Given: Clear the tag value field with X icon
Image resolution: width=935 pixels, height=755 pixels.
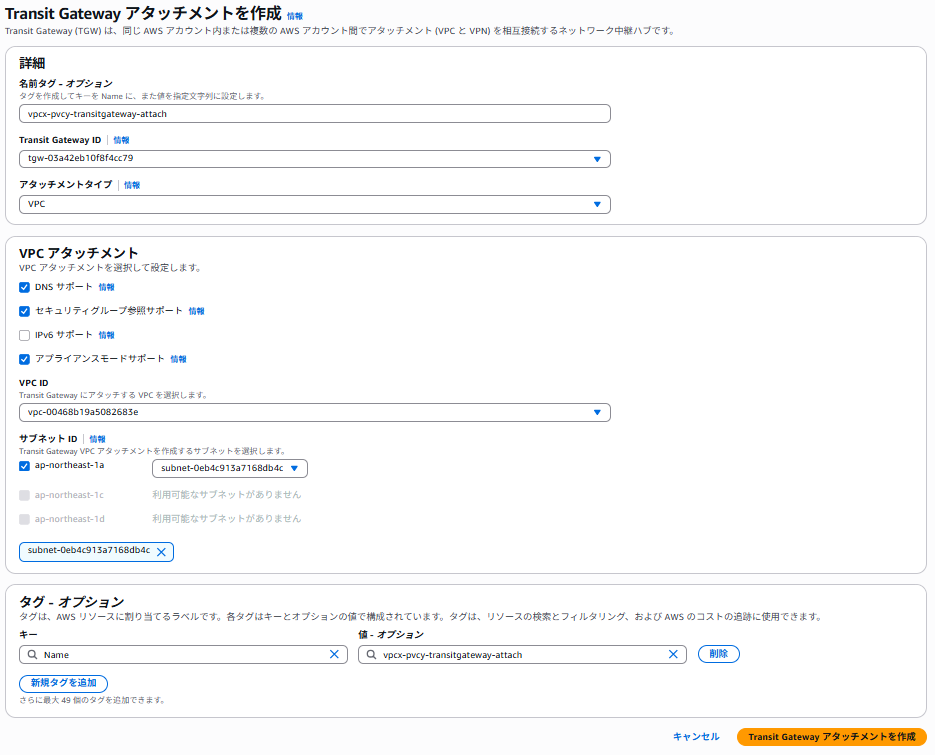Looking at the screenshot, I should (x=673, y=654).
